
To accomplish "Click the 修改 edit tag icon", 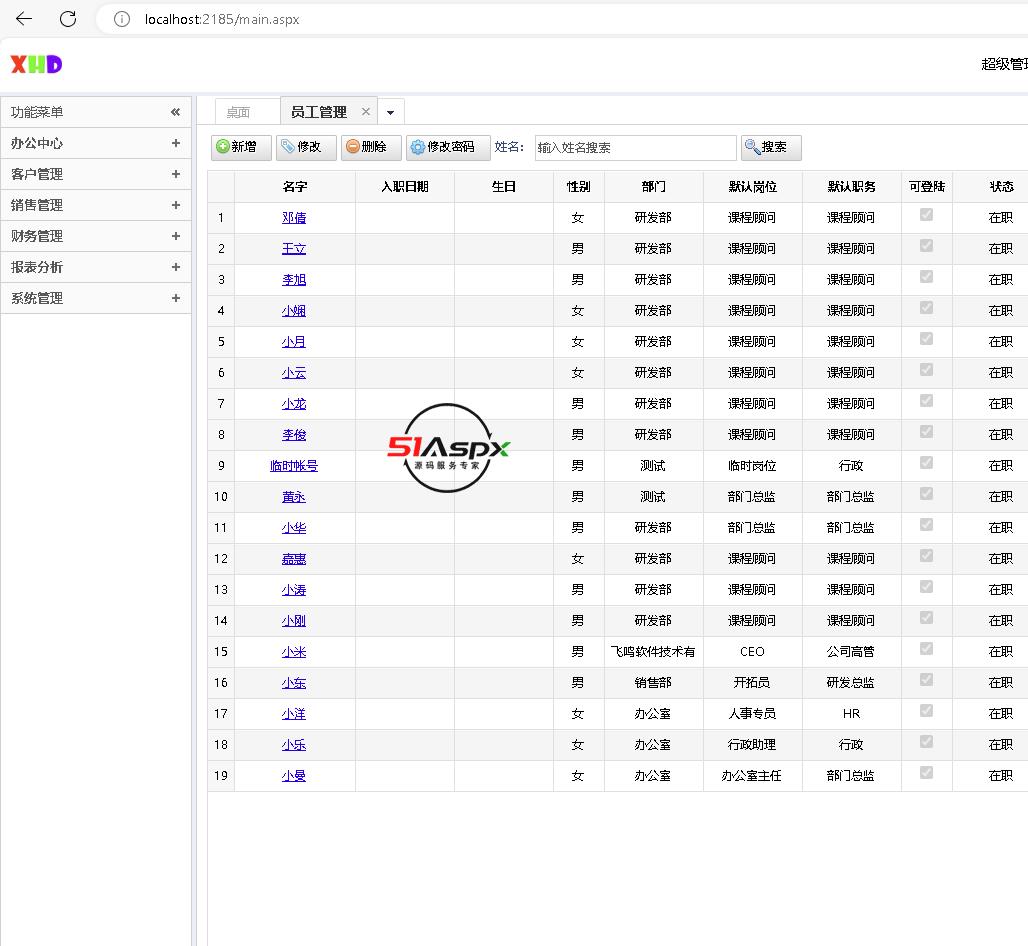I will (288, 147).
